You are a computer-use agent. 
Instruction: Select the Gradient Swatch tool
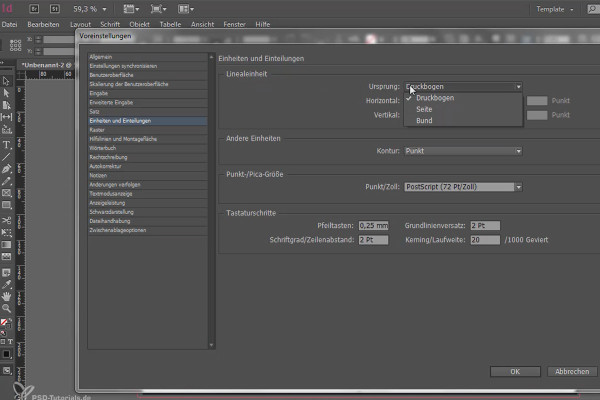tap(6, 245)
